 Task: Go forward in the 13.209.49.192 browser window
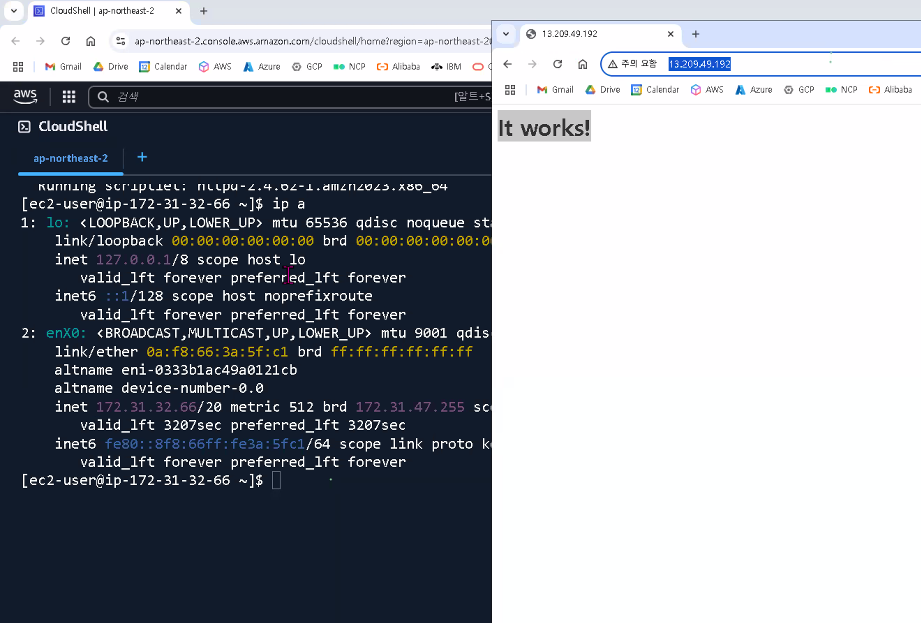point(532,64)
